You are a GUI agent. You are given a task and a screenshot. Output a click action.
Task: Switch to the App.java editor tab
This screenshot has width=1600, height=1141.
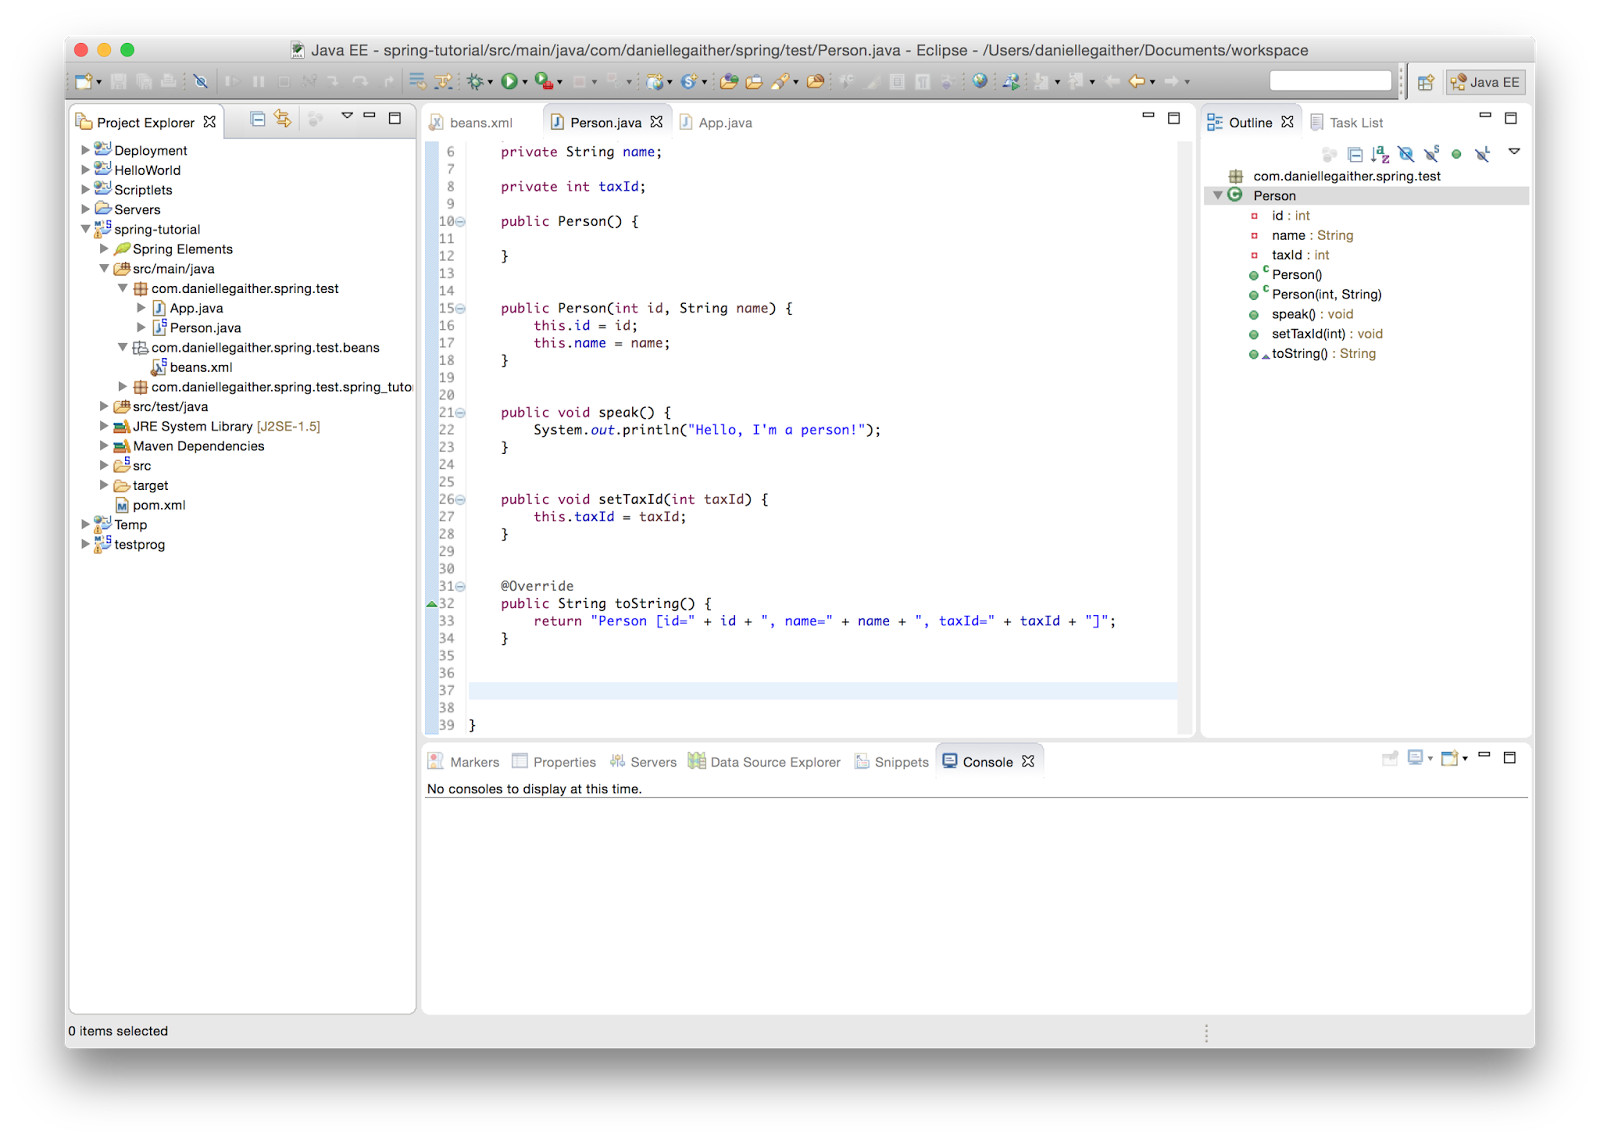click(x=716, y=122)
